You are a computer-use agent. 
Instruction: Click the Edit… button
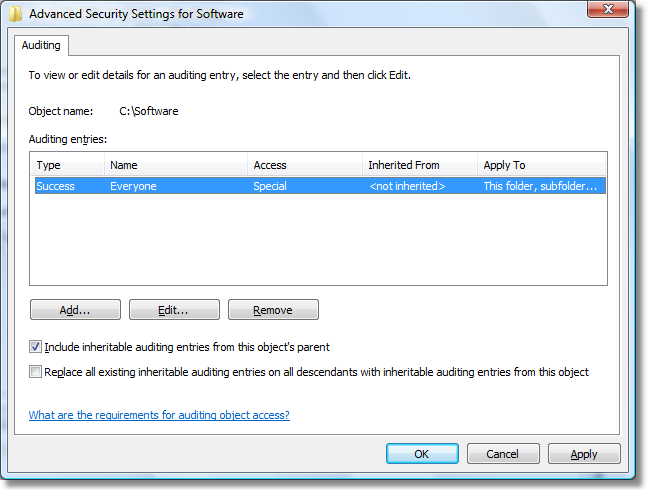174,310
